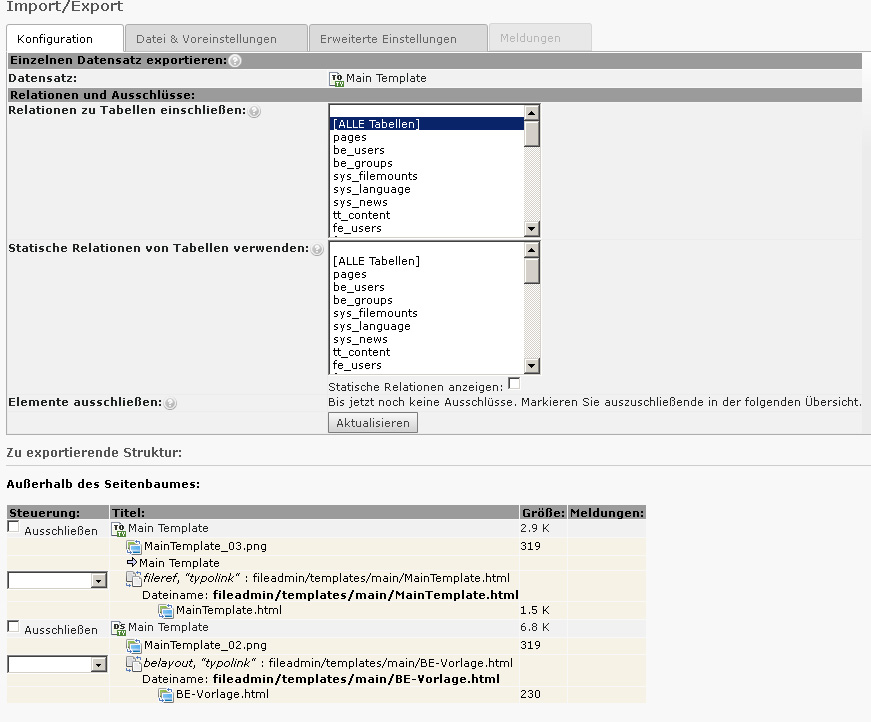The image size is (871, 722).
Task: Show help icon next to 'Elemente ausschließen'
Action: click(x=171, y=403)
